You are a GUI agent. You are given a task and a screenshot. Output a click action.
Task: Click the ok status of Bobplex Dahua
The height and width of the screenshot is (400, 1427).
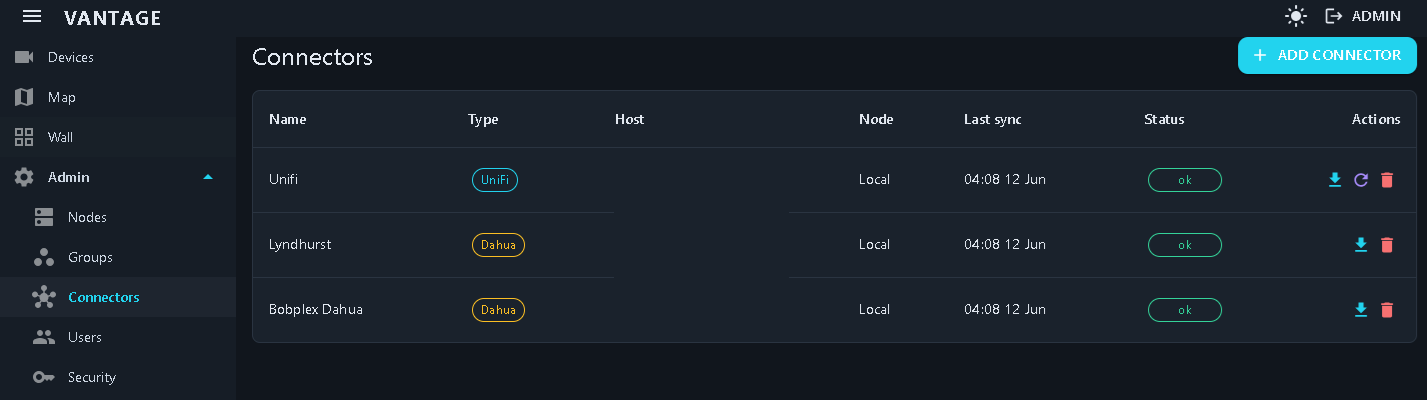point(1185,310)
